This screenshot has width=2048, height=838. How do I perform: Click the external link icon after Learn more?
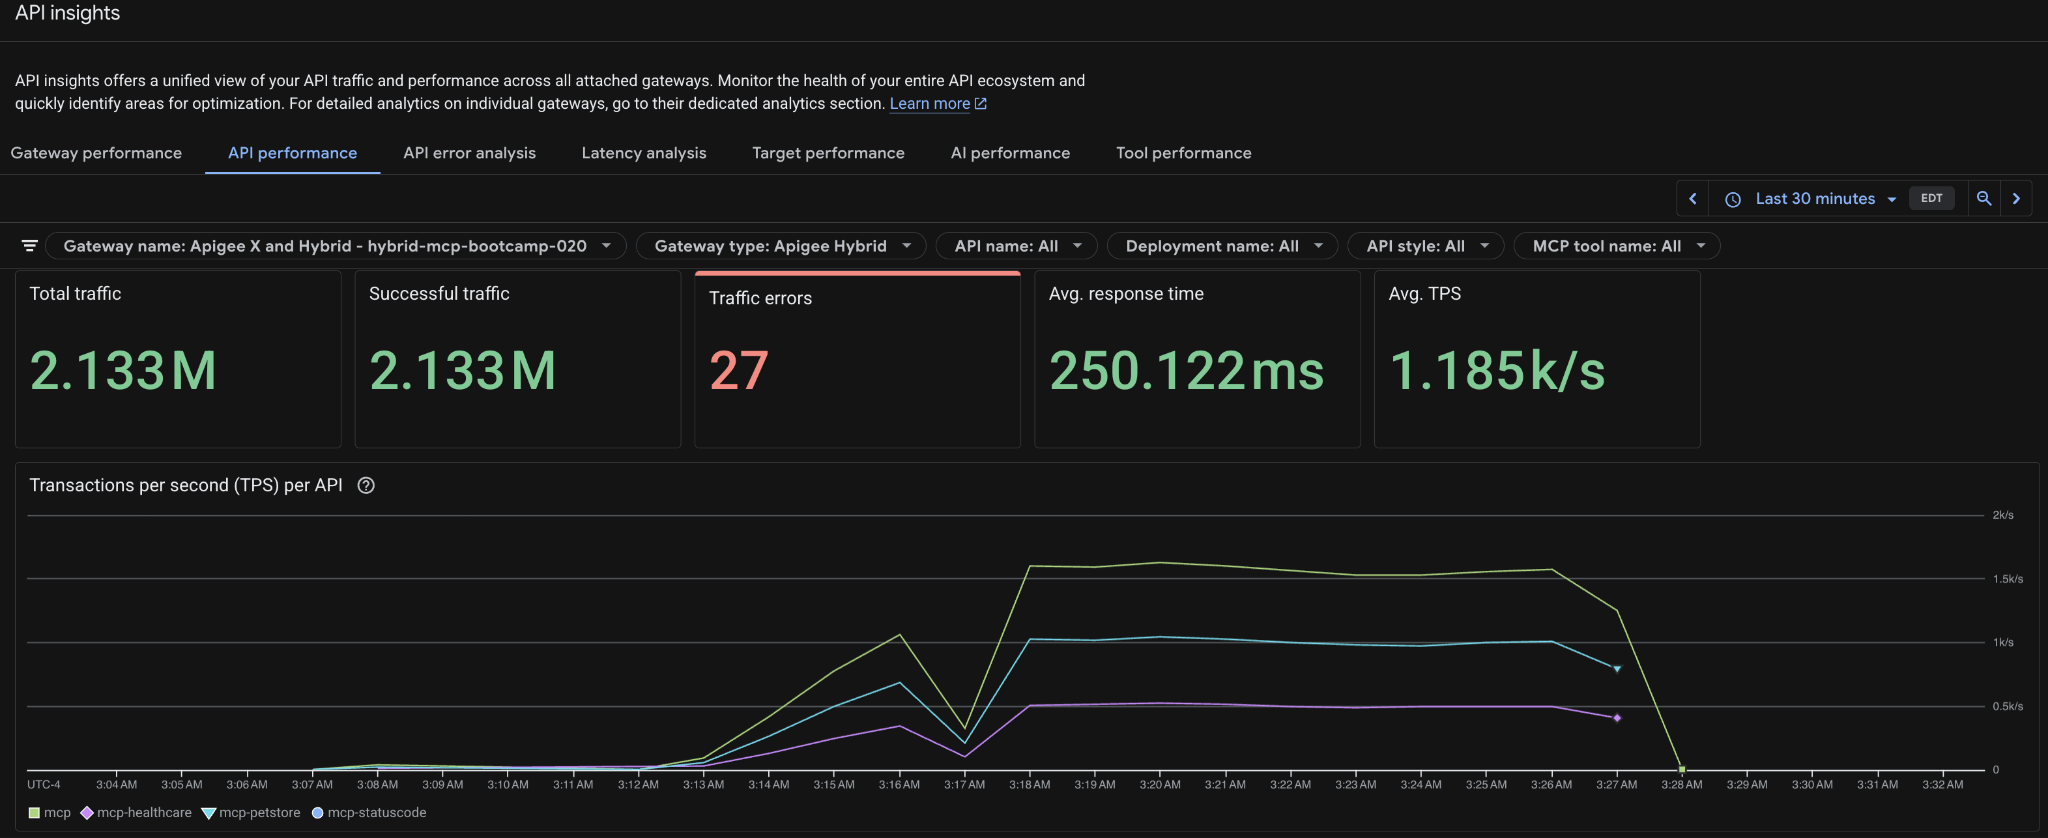[981, 104]
